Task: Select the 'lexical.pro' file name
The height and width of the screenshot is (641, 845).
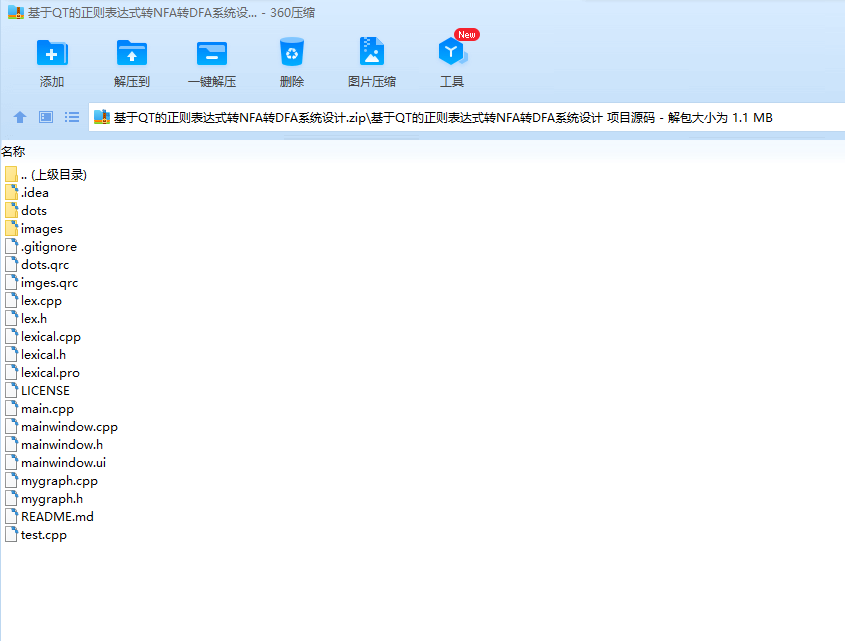Action: coord(51,373)
